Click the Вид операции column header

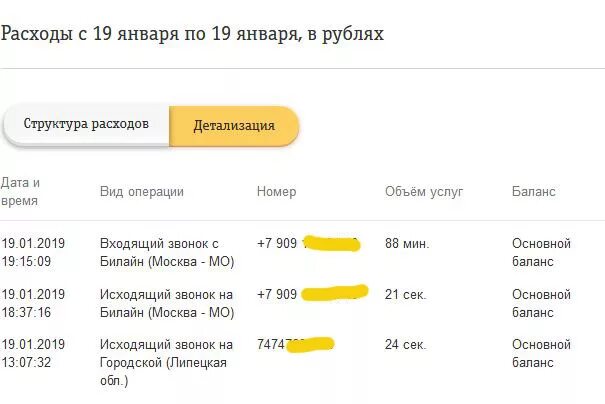pos(142,191)
